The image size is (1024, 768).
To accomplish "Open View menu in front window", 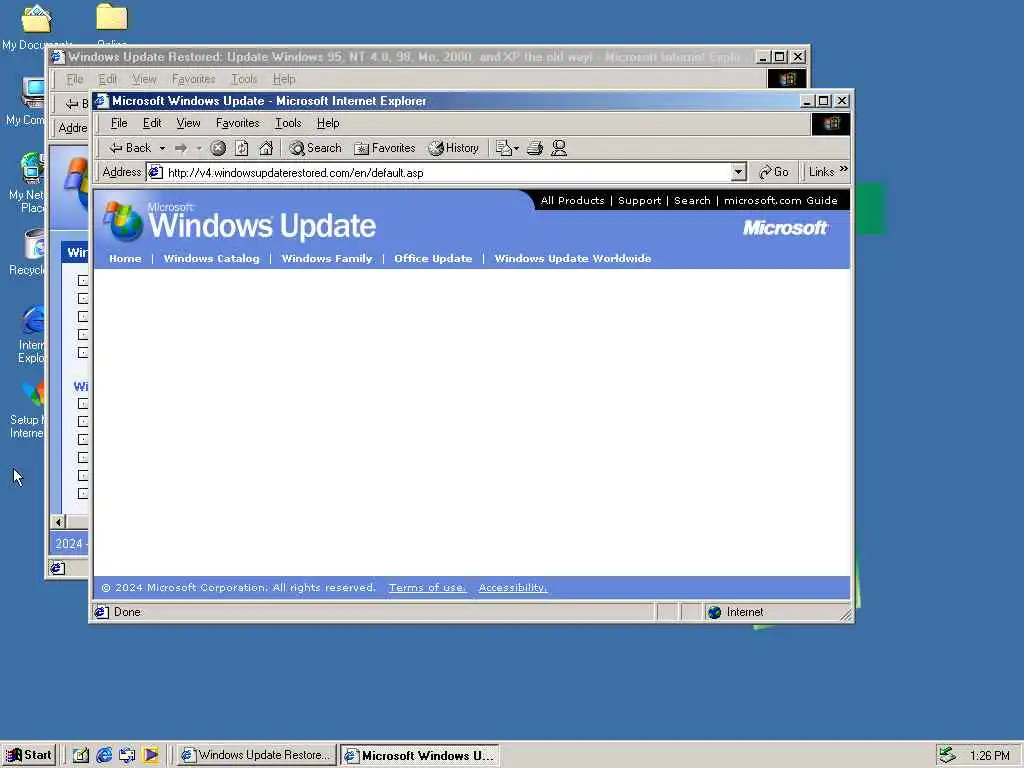I will coord(188,123).
